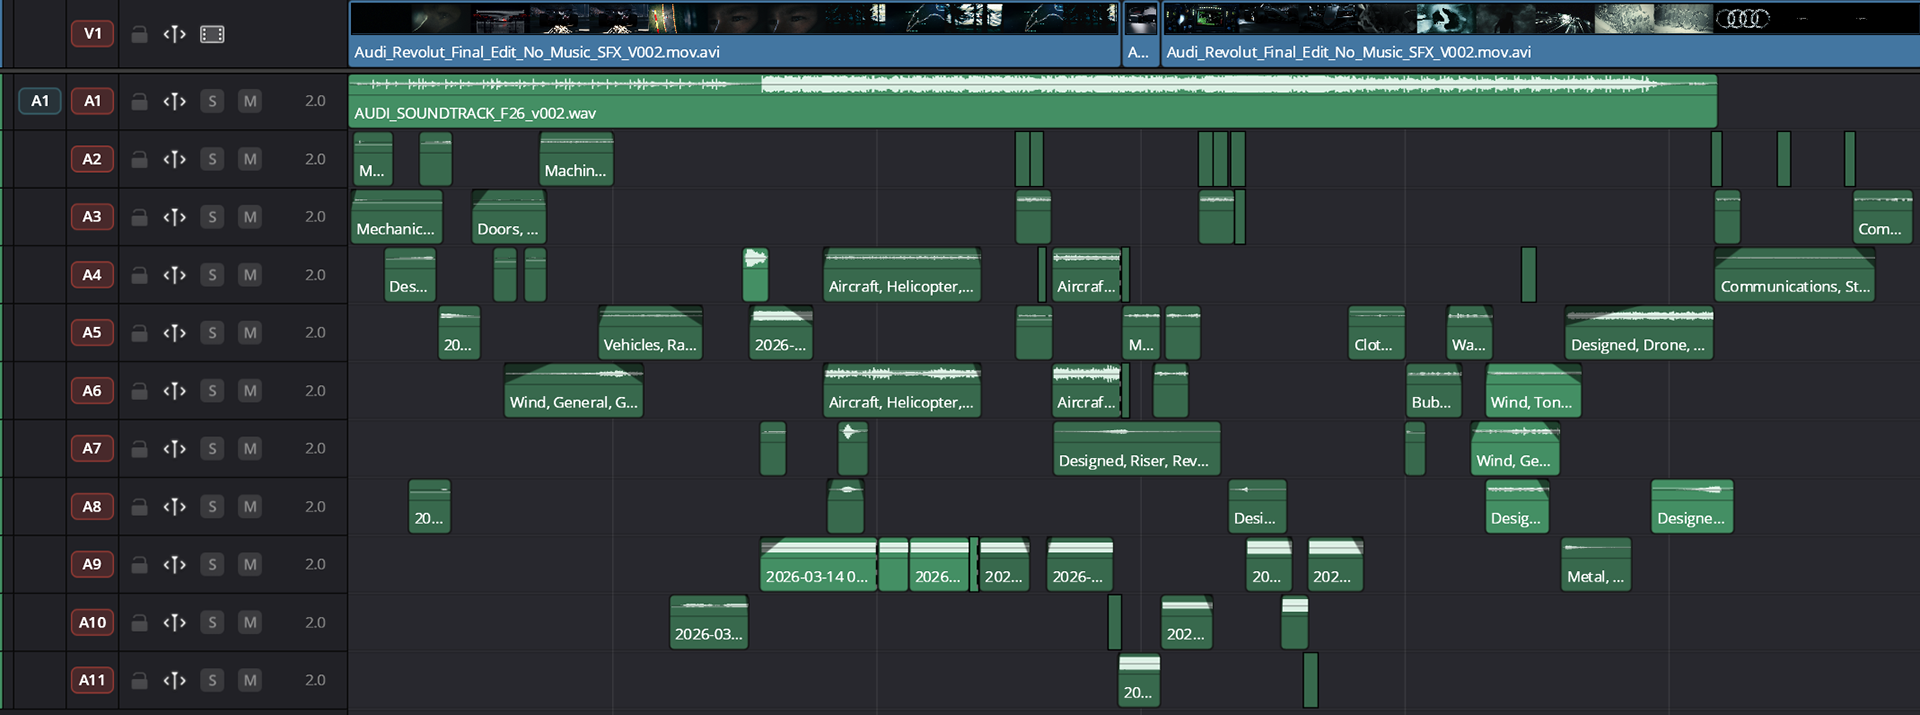The height and width of the screenshot is (715, 1920).
Task: Select the Machin... clip on A2
Action: (576, 159)
